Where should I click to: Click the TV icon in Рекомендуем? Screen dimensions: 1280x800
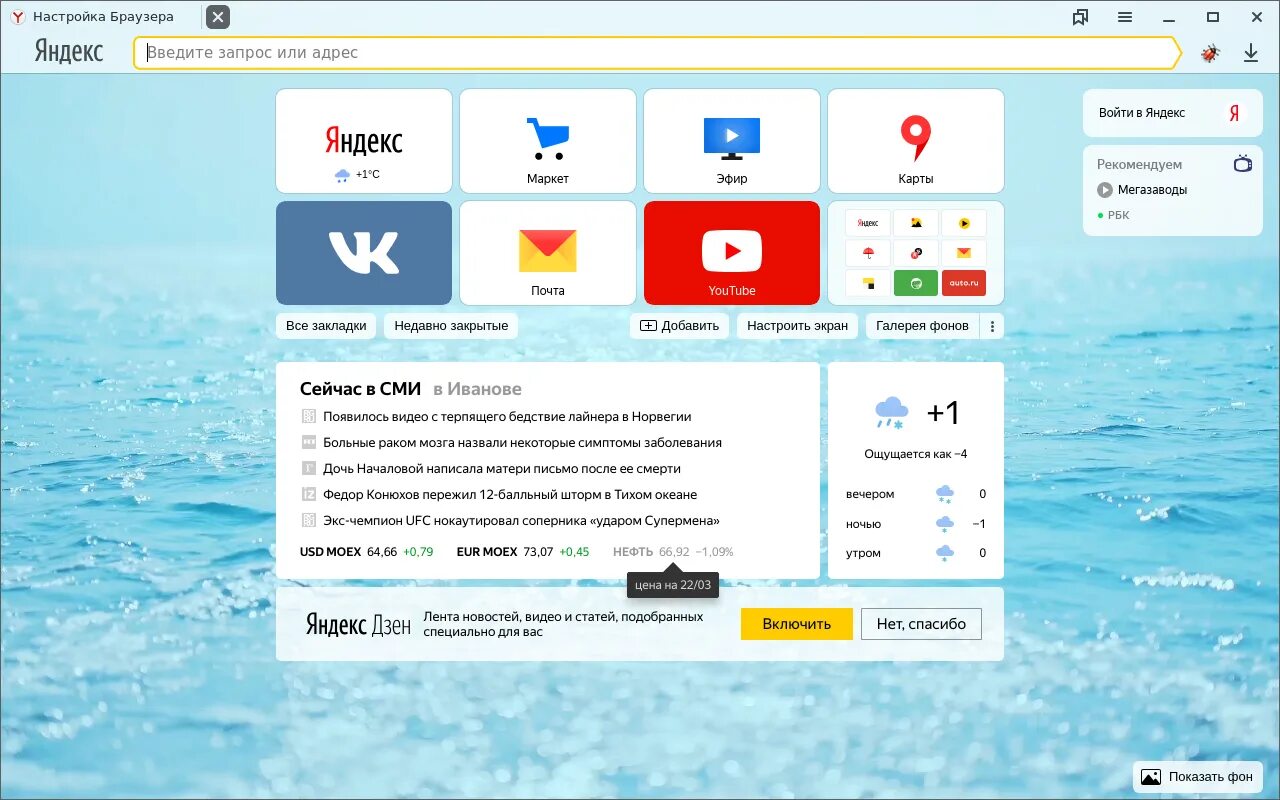pyautogui.click(x=1243, y=164)
